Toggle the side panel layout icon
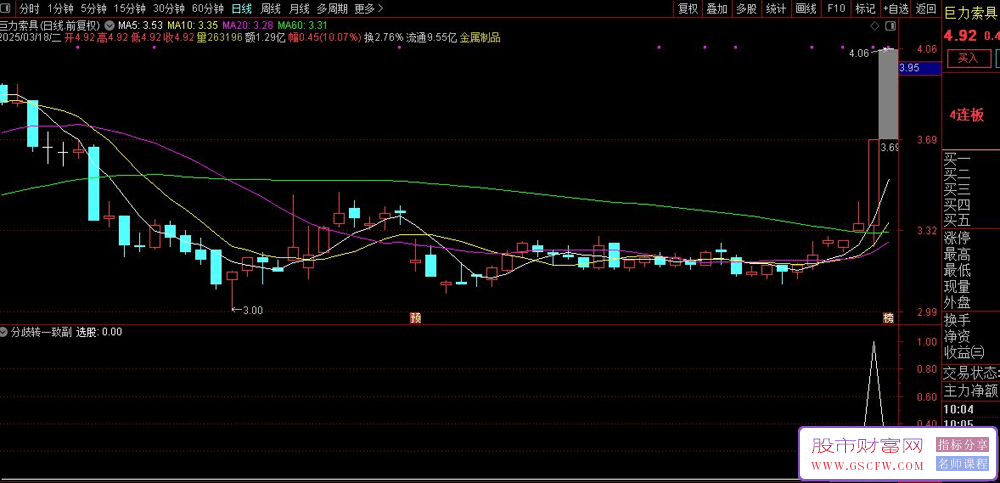Viewport: 1000px width, 483px height. pyautogui.click(x=892, y=26)
